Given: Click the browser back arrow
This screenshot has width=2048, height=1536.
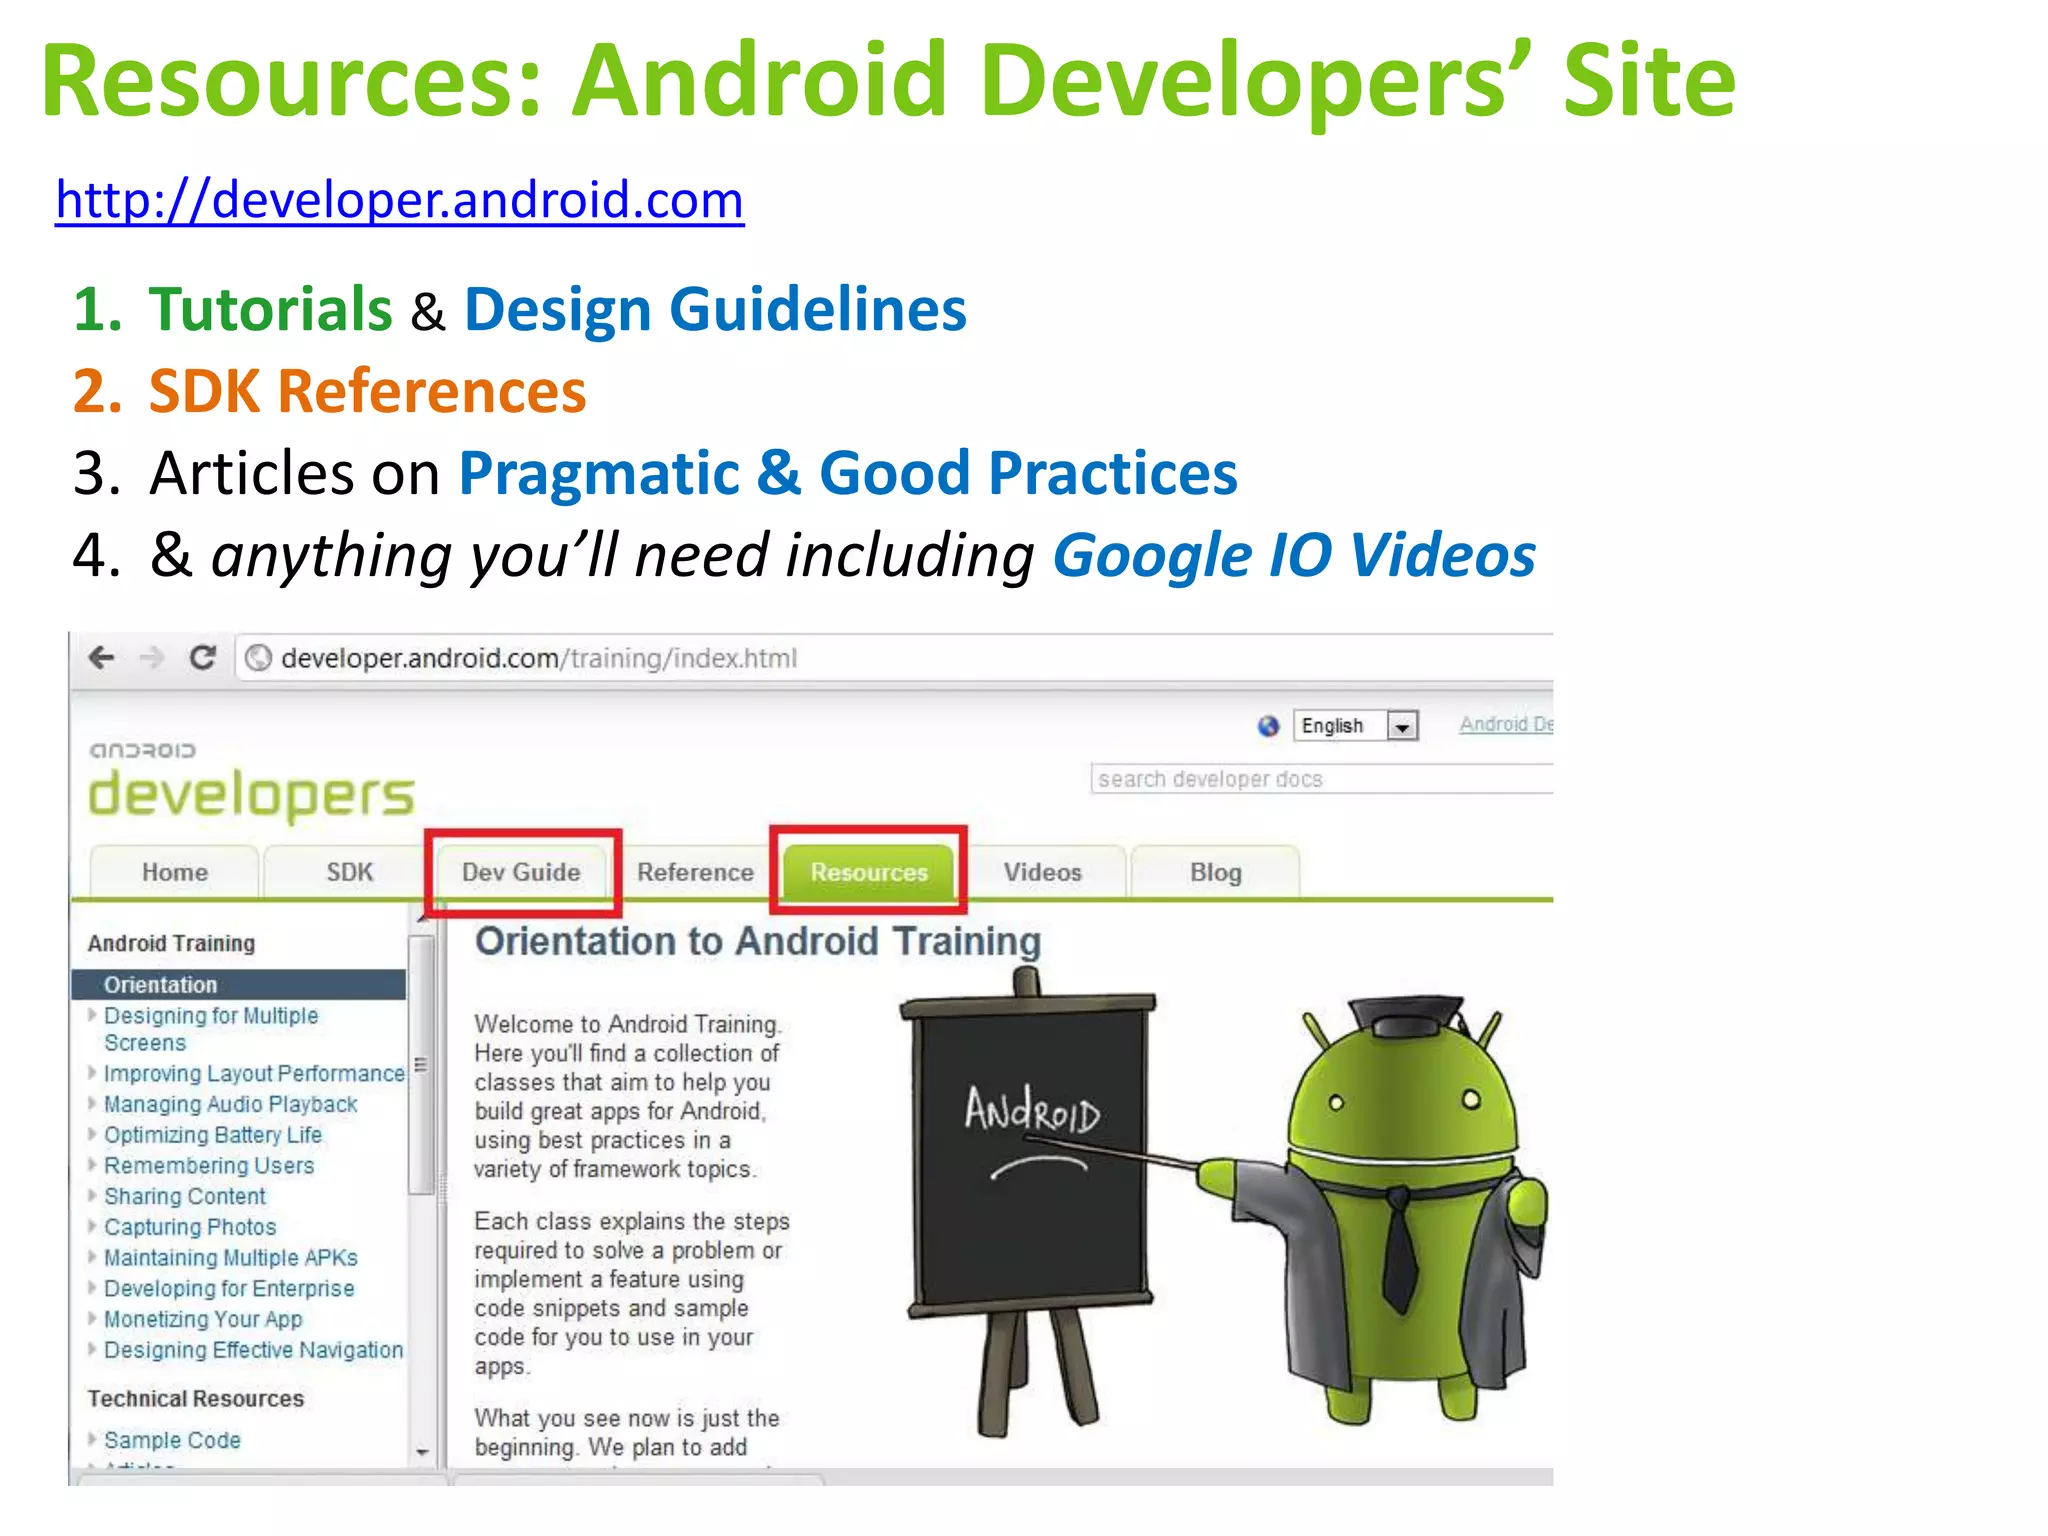Looking at the screenshot, I should click(101, 657).
